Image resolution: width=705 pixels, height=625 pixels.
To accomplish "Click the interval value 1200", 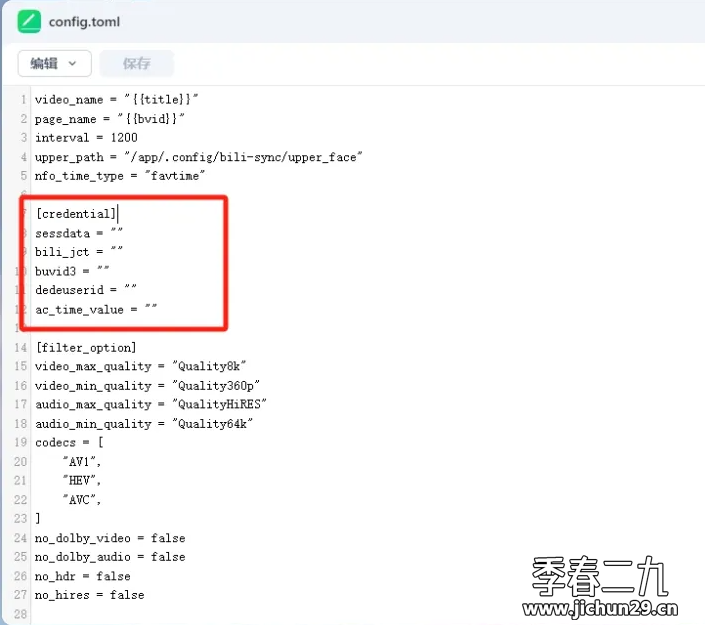I will click(124, 138).
